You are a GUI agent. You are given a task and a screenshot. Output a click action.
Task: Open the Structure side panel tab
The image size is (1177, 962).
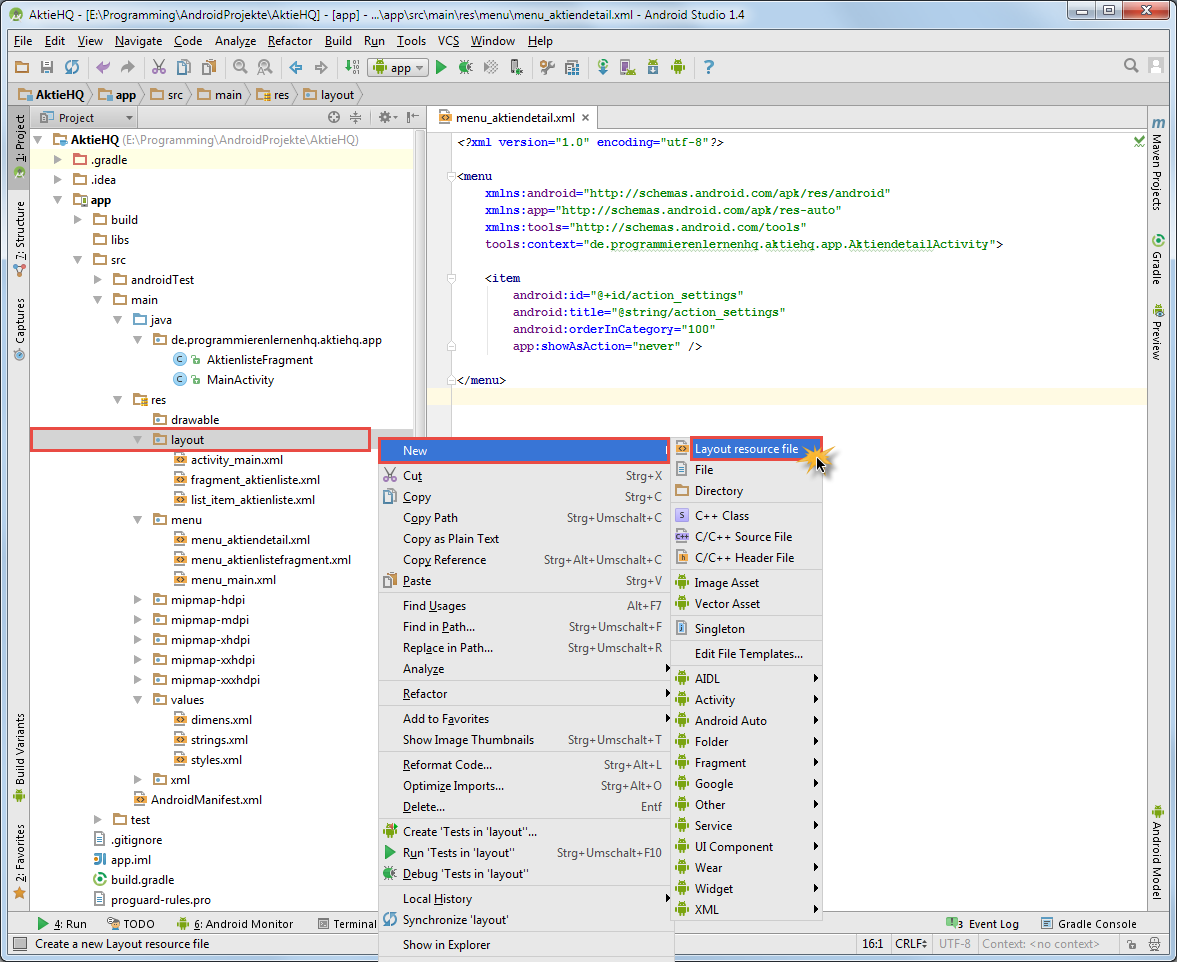click(x=20, y=239)
